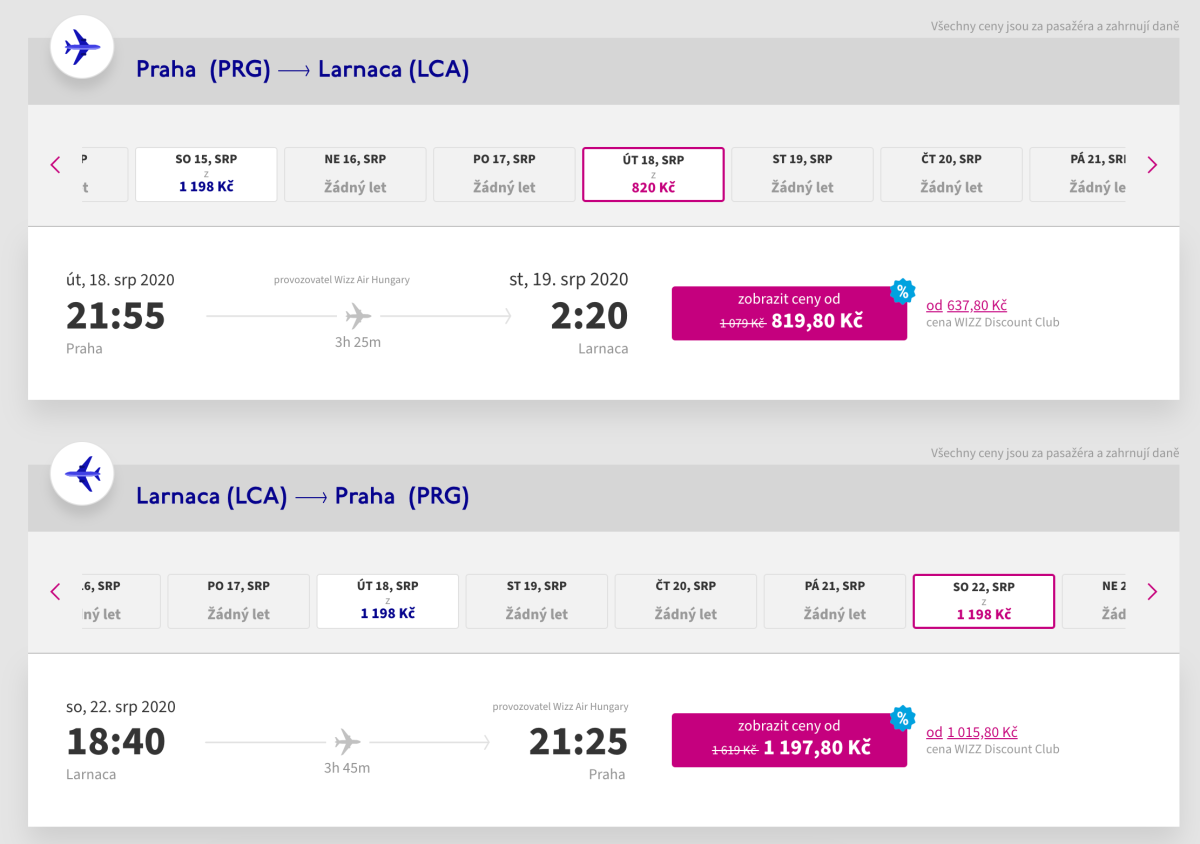This screenshot has width=1200, height=844.
Task: Click the return flight airplane logo icon
Action: [82, 473]
